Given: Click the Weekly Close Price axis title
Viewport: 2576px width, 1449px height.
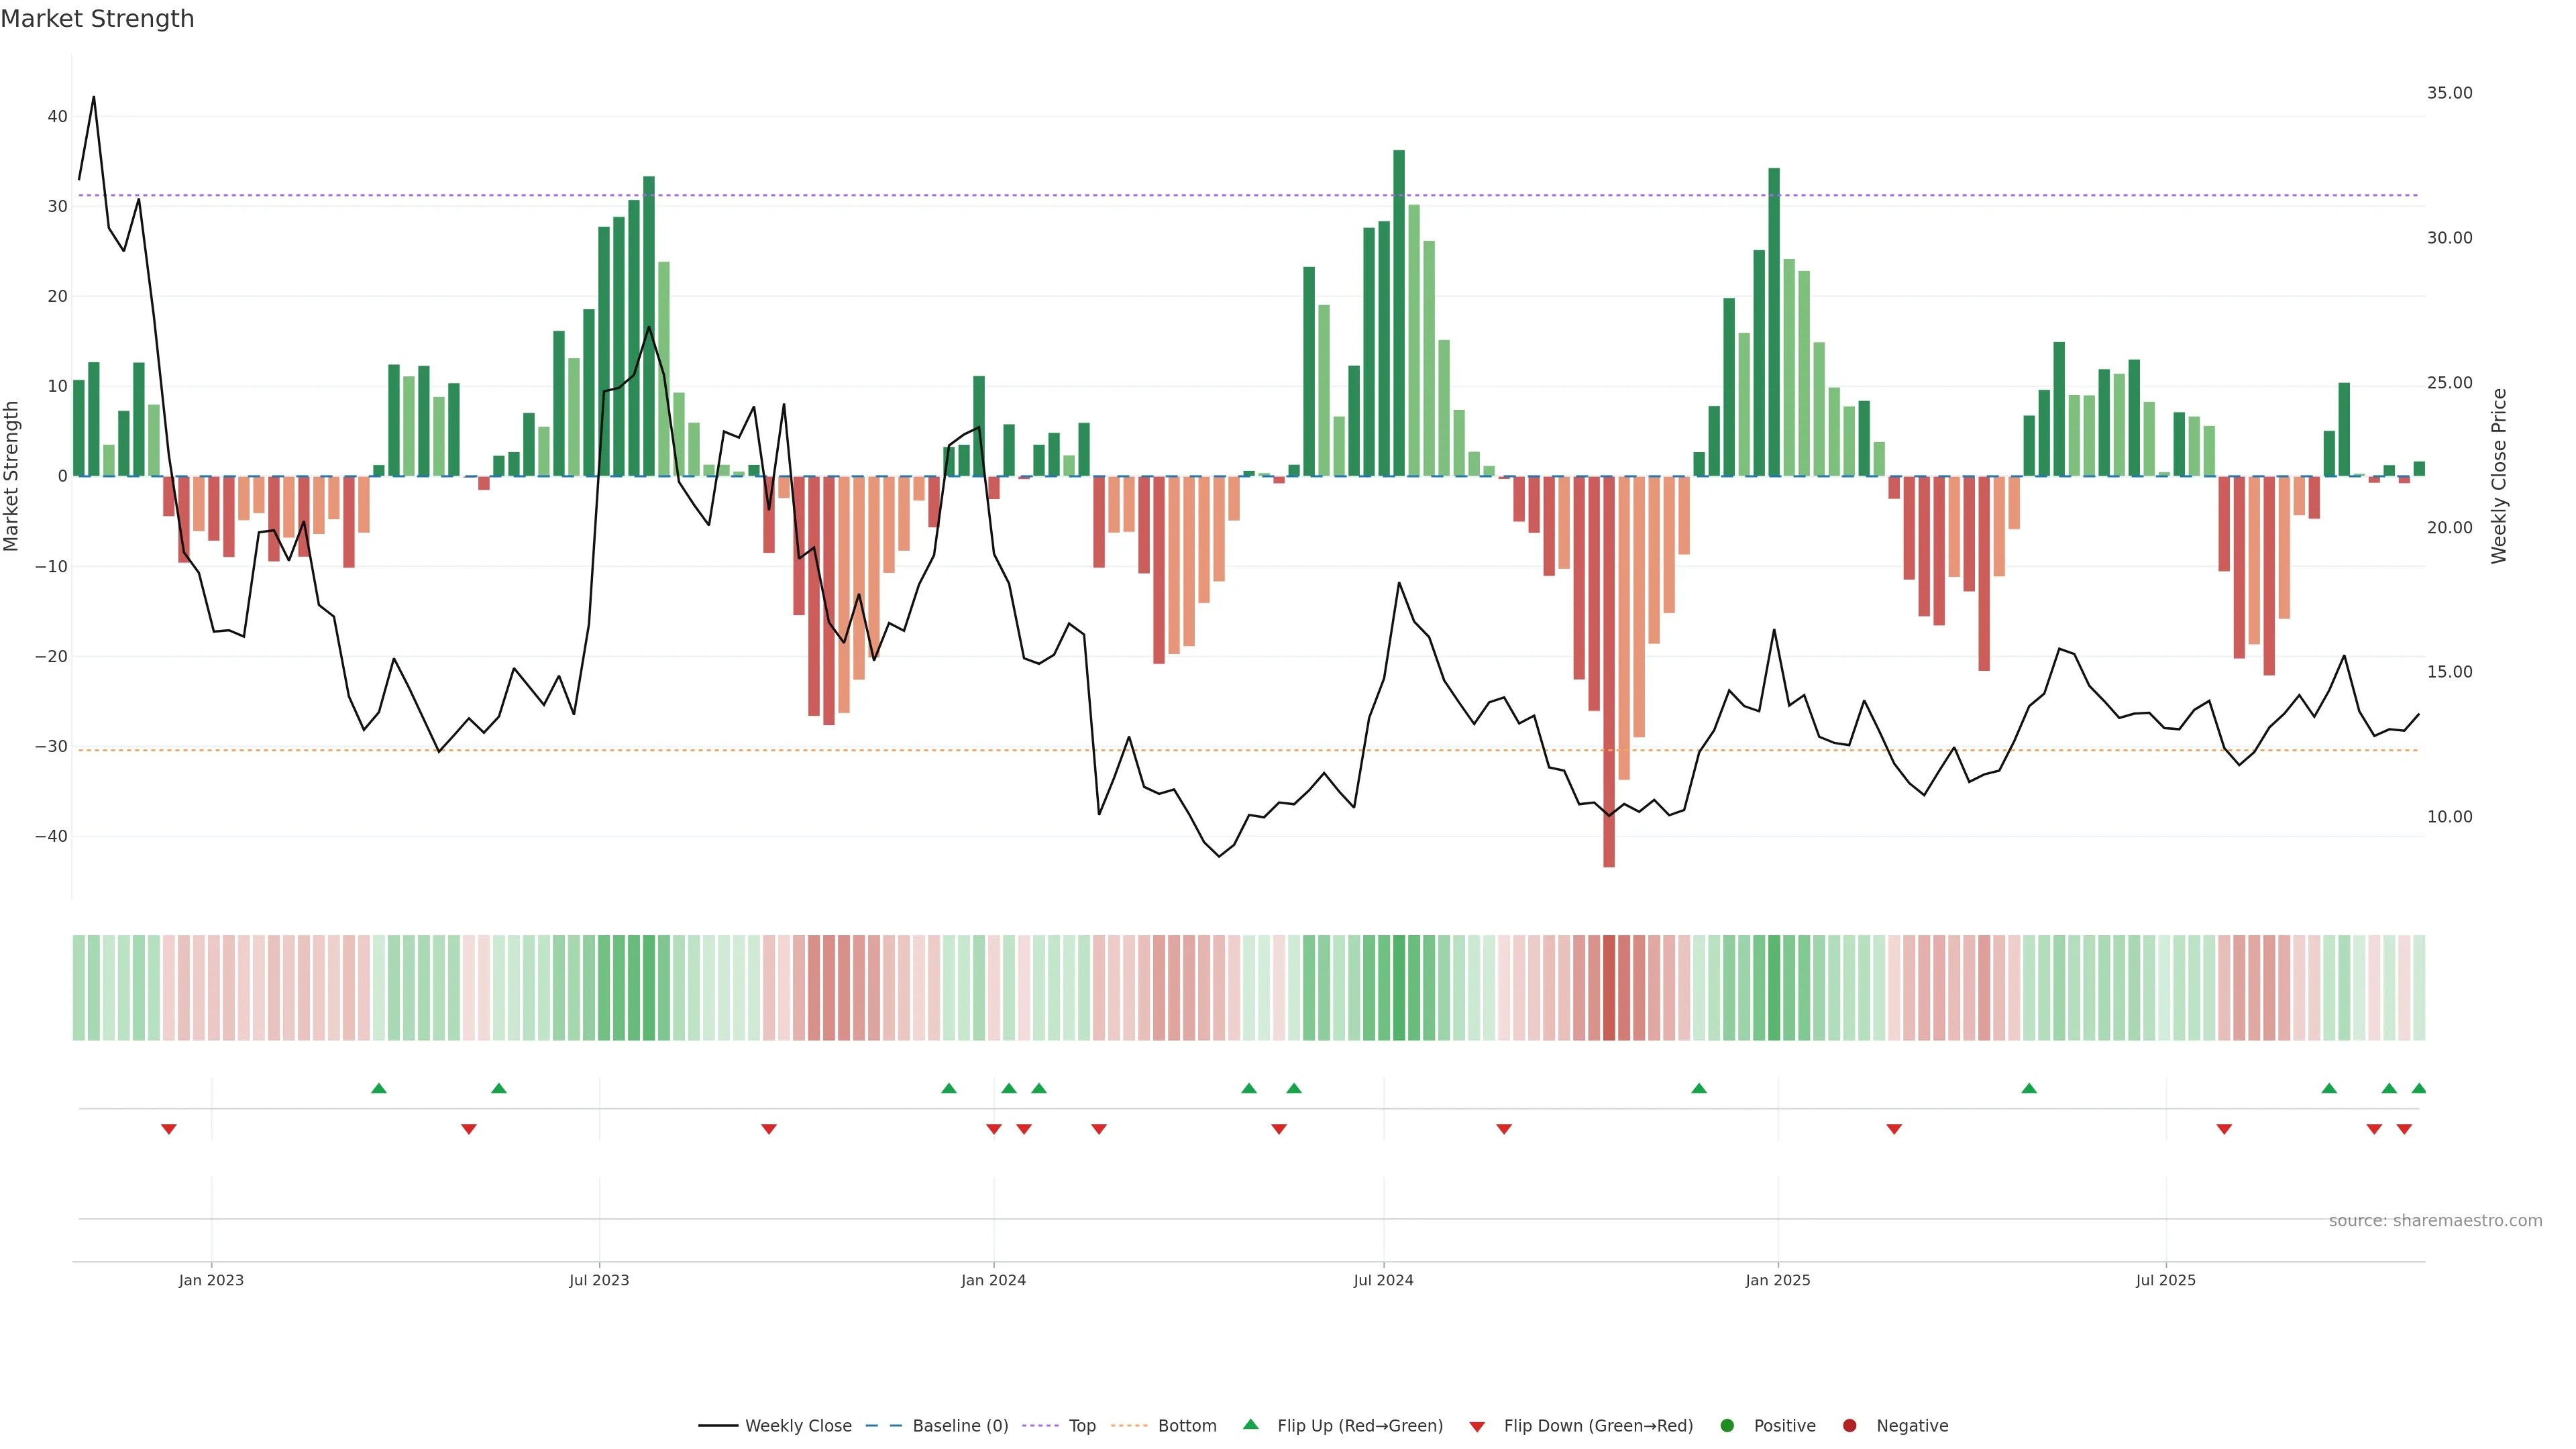Looking at the screenshot, I should (2499, 476).
